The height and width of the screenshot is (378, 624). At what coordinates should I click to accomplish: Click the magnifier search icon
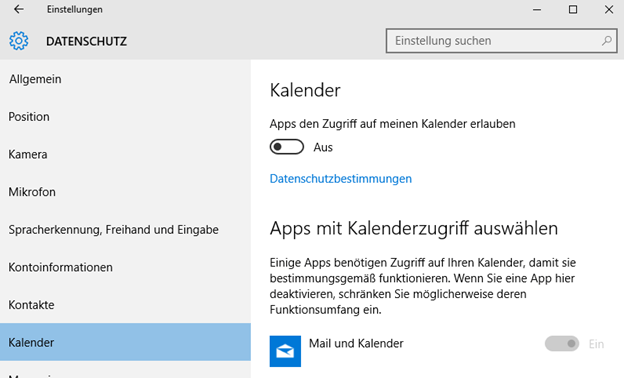[x=606, y=41]
